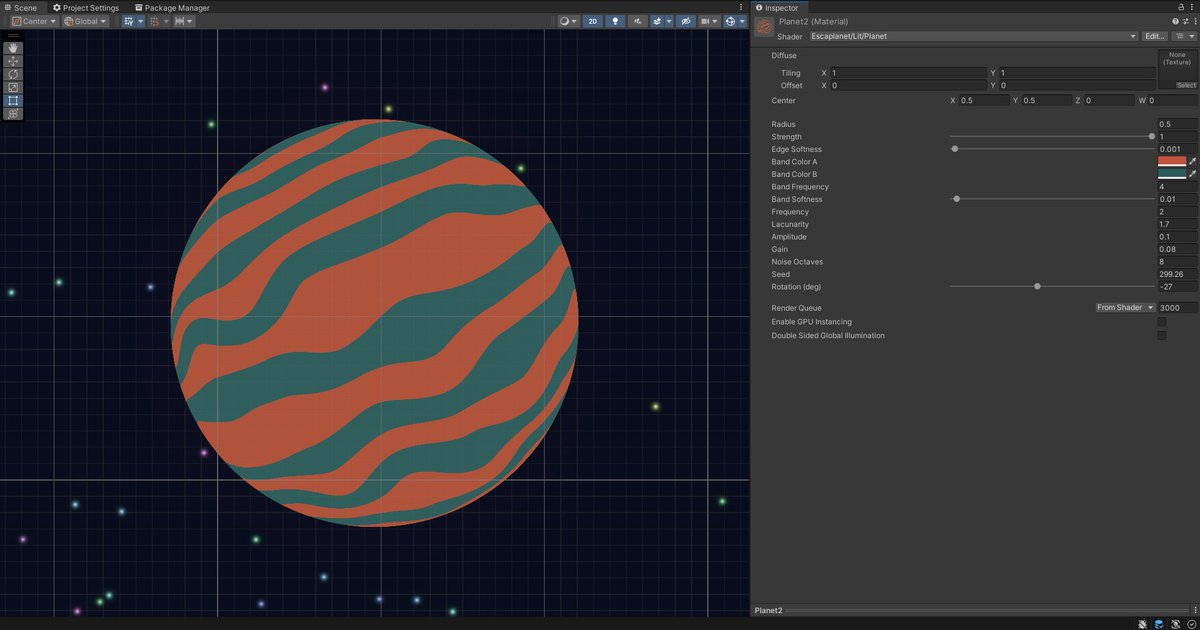Toggle hidden objects visibility in scene
The width and height of the screenshot is (1200, 630).
click(685, 20)
